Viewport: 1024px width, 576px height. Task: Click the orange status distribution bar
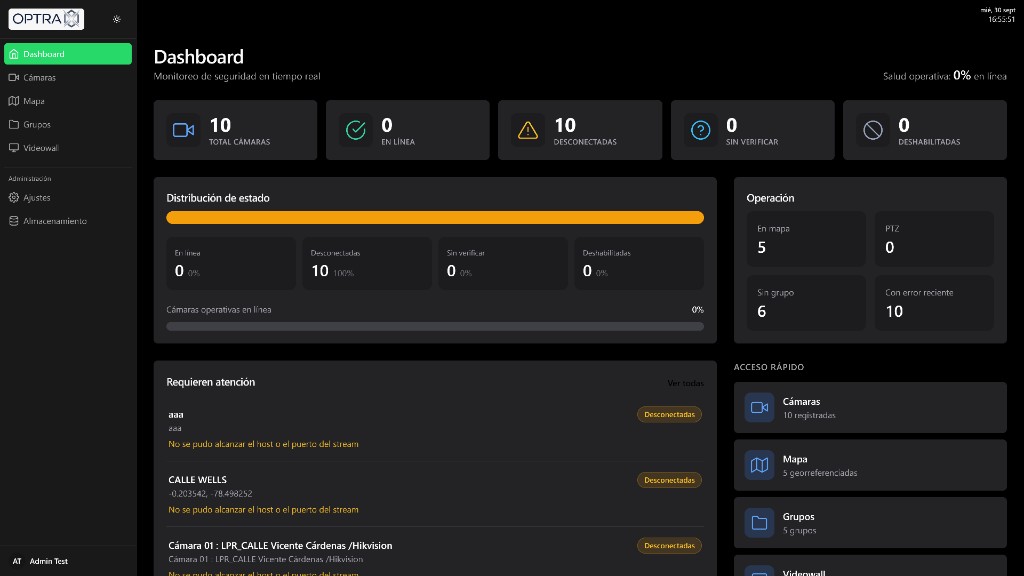tap(435, 217)
